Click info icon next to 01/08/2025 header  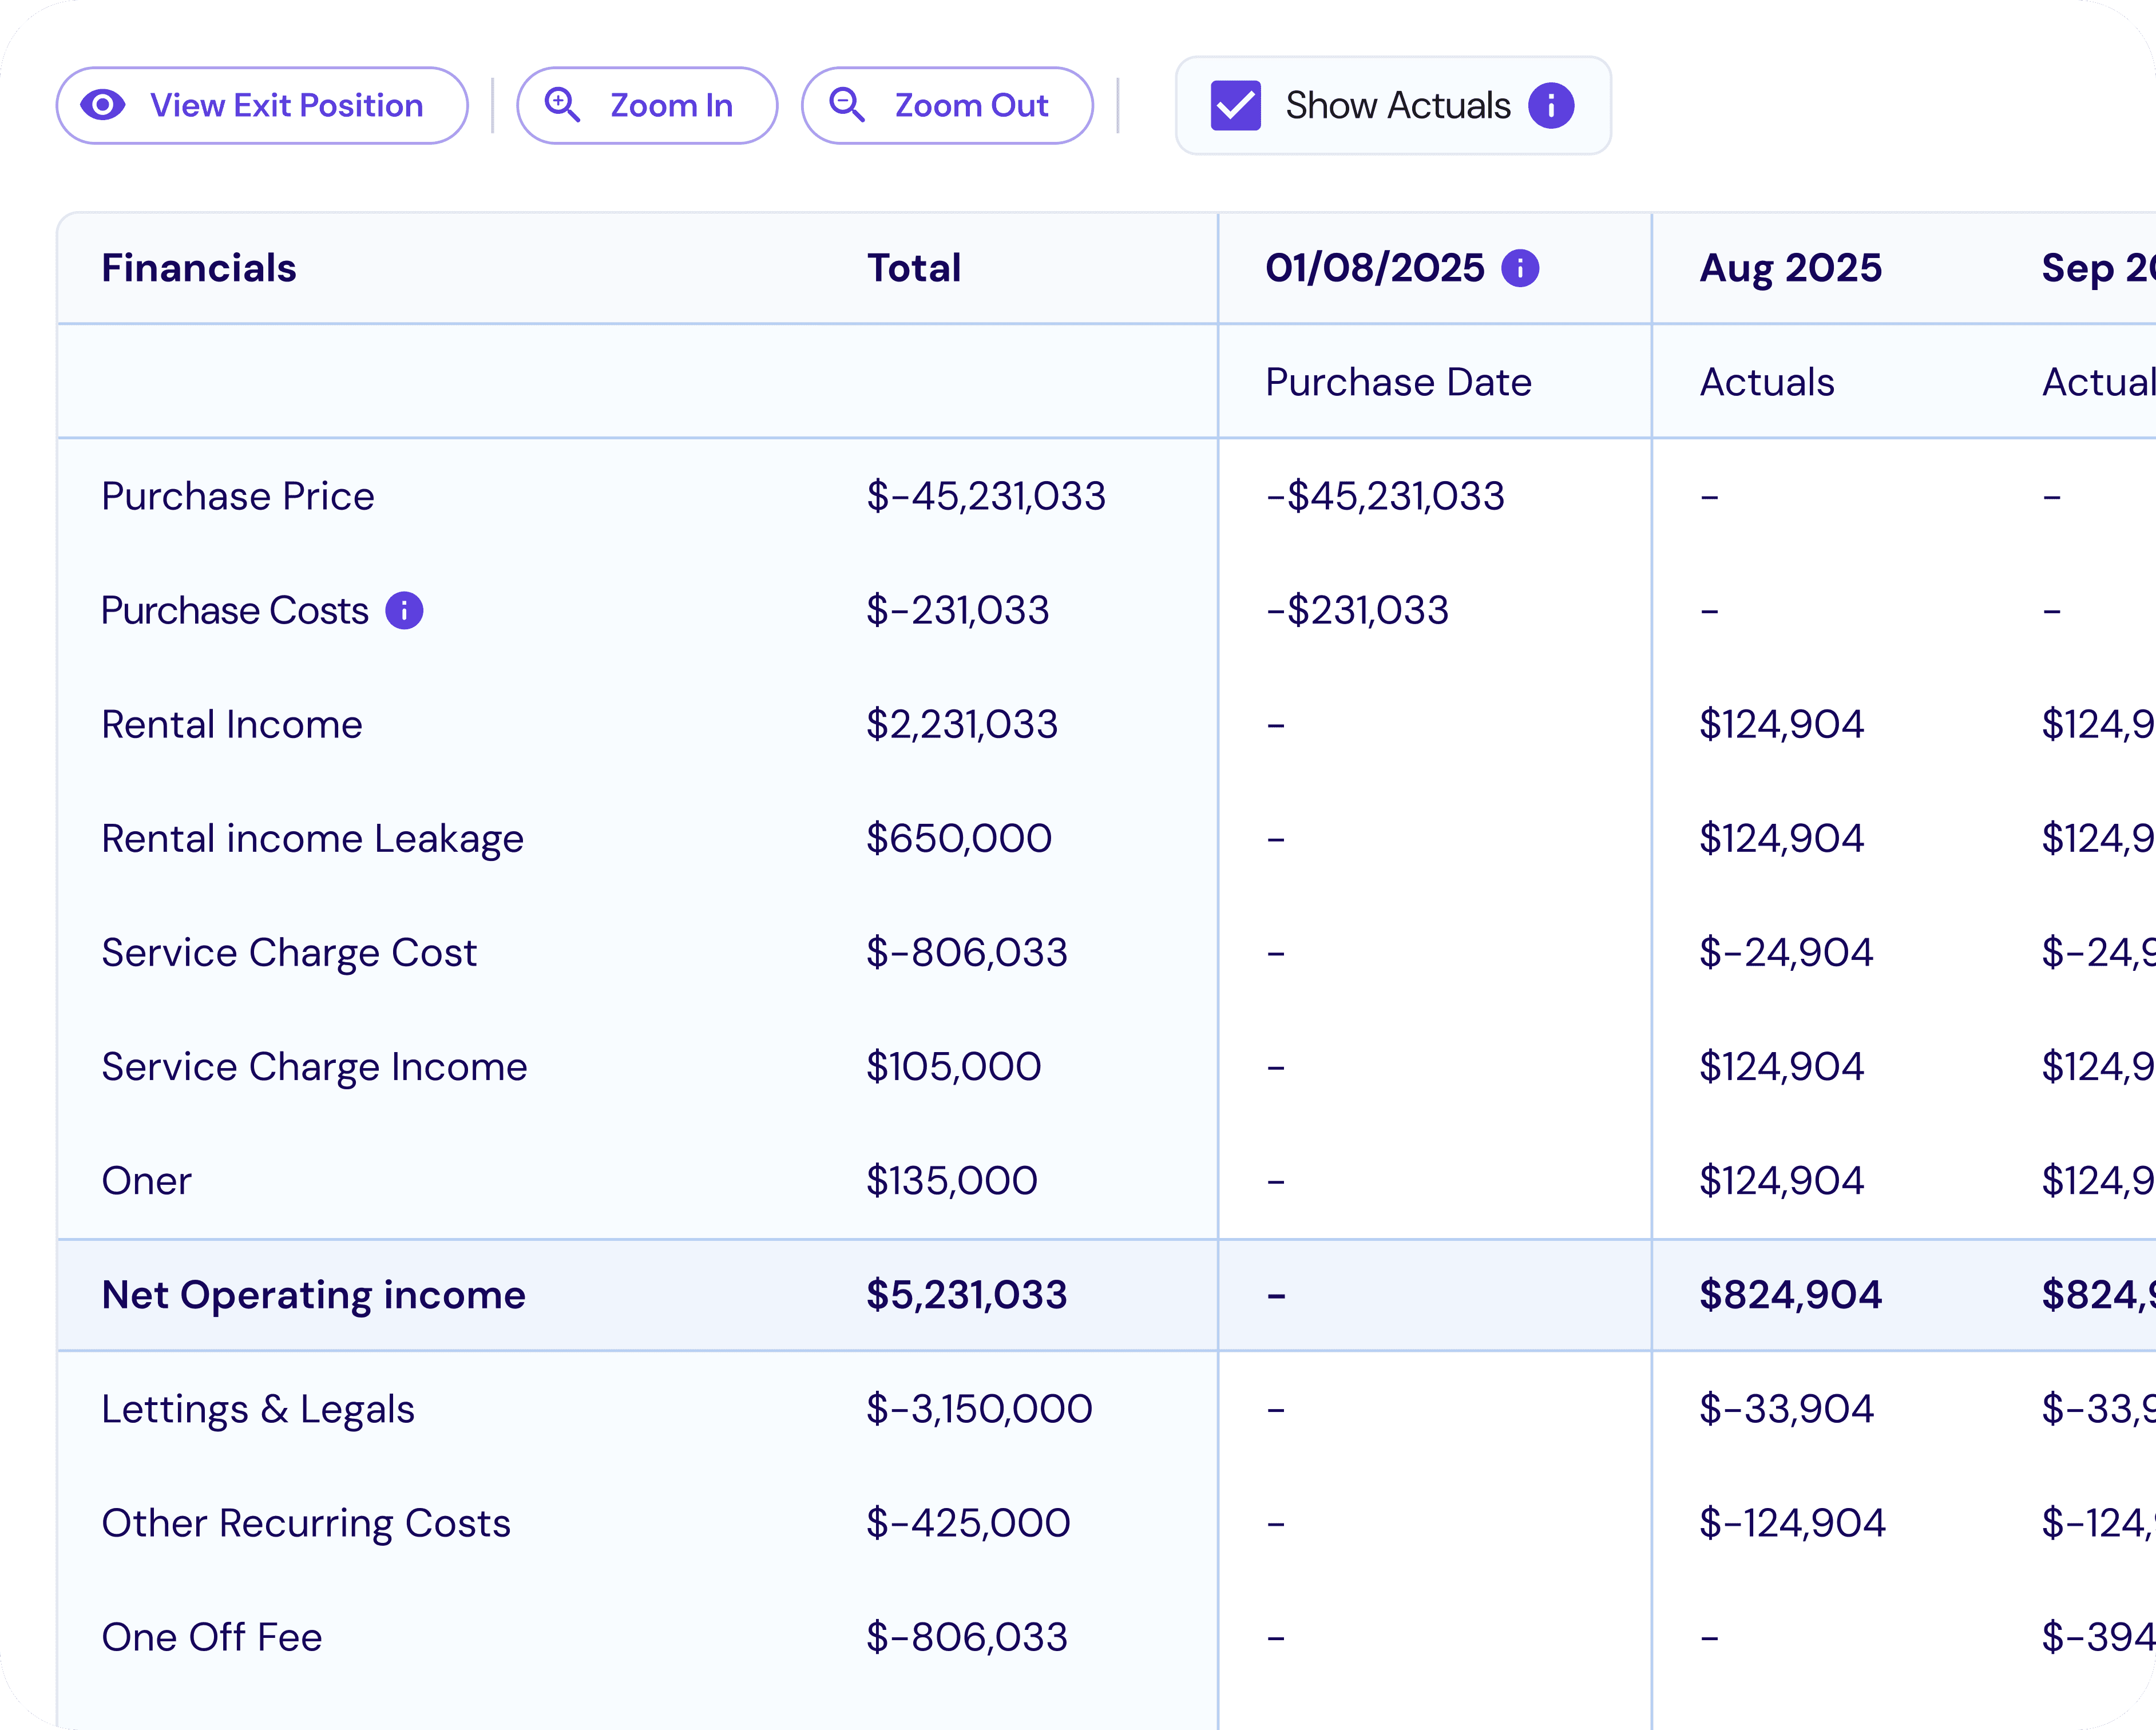click(x=1519, y=268)
